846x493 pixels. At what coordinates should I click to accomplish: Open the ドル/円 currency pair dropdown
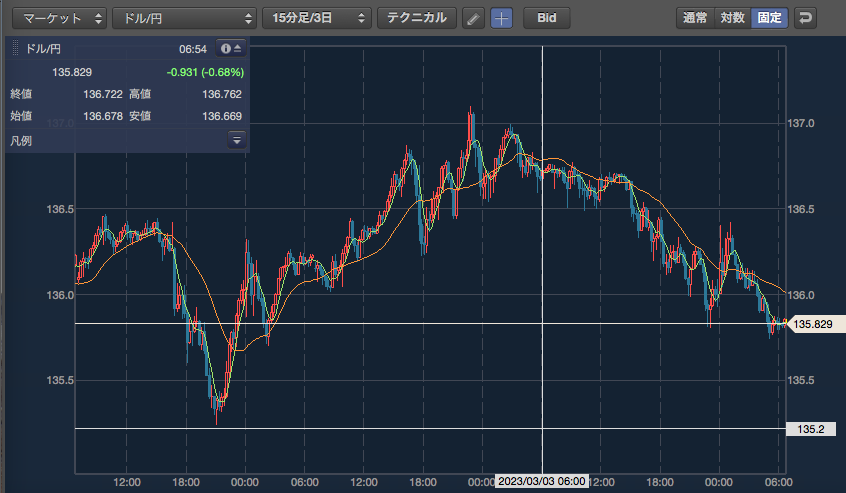coord(185,18)
